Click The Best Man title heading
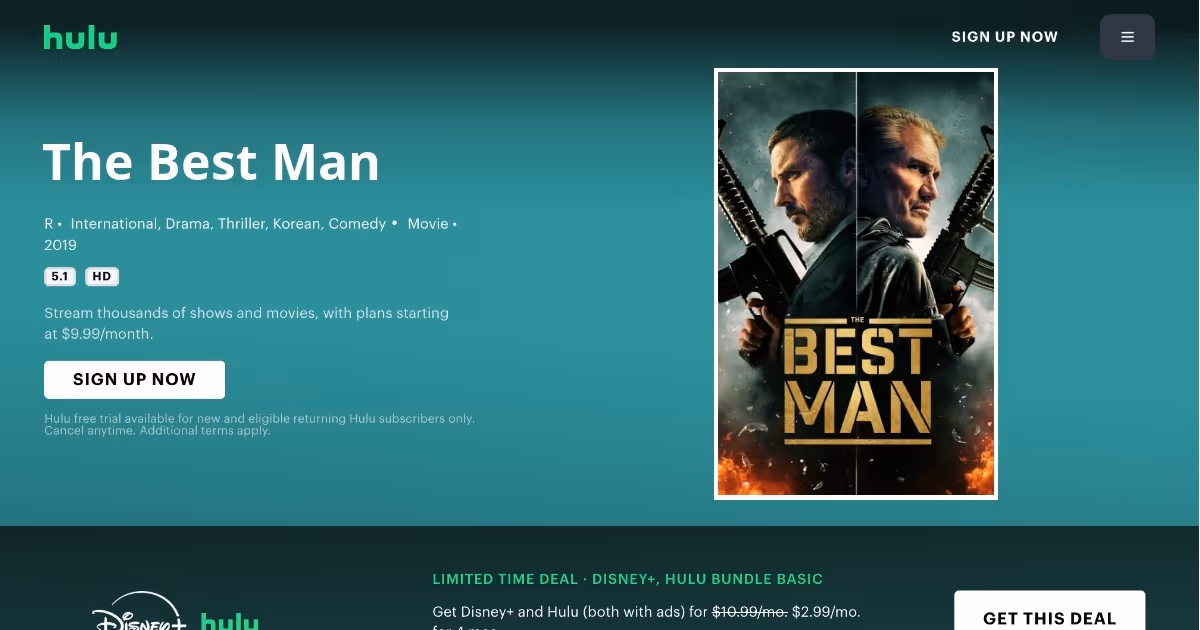This screenshot has width=1200, height=630. coord(211,162)
